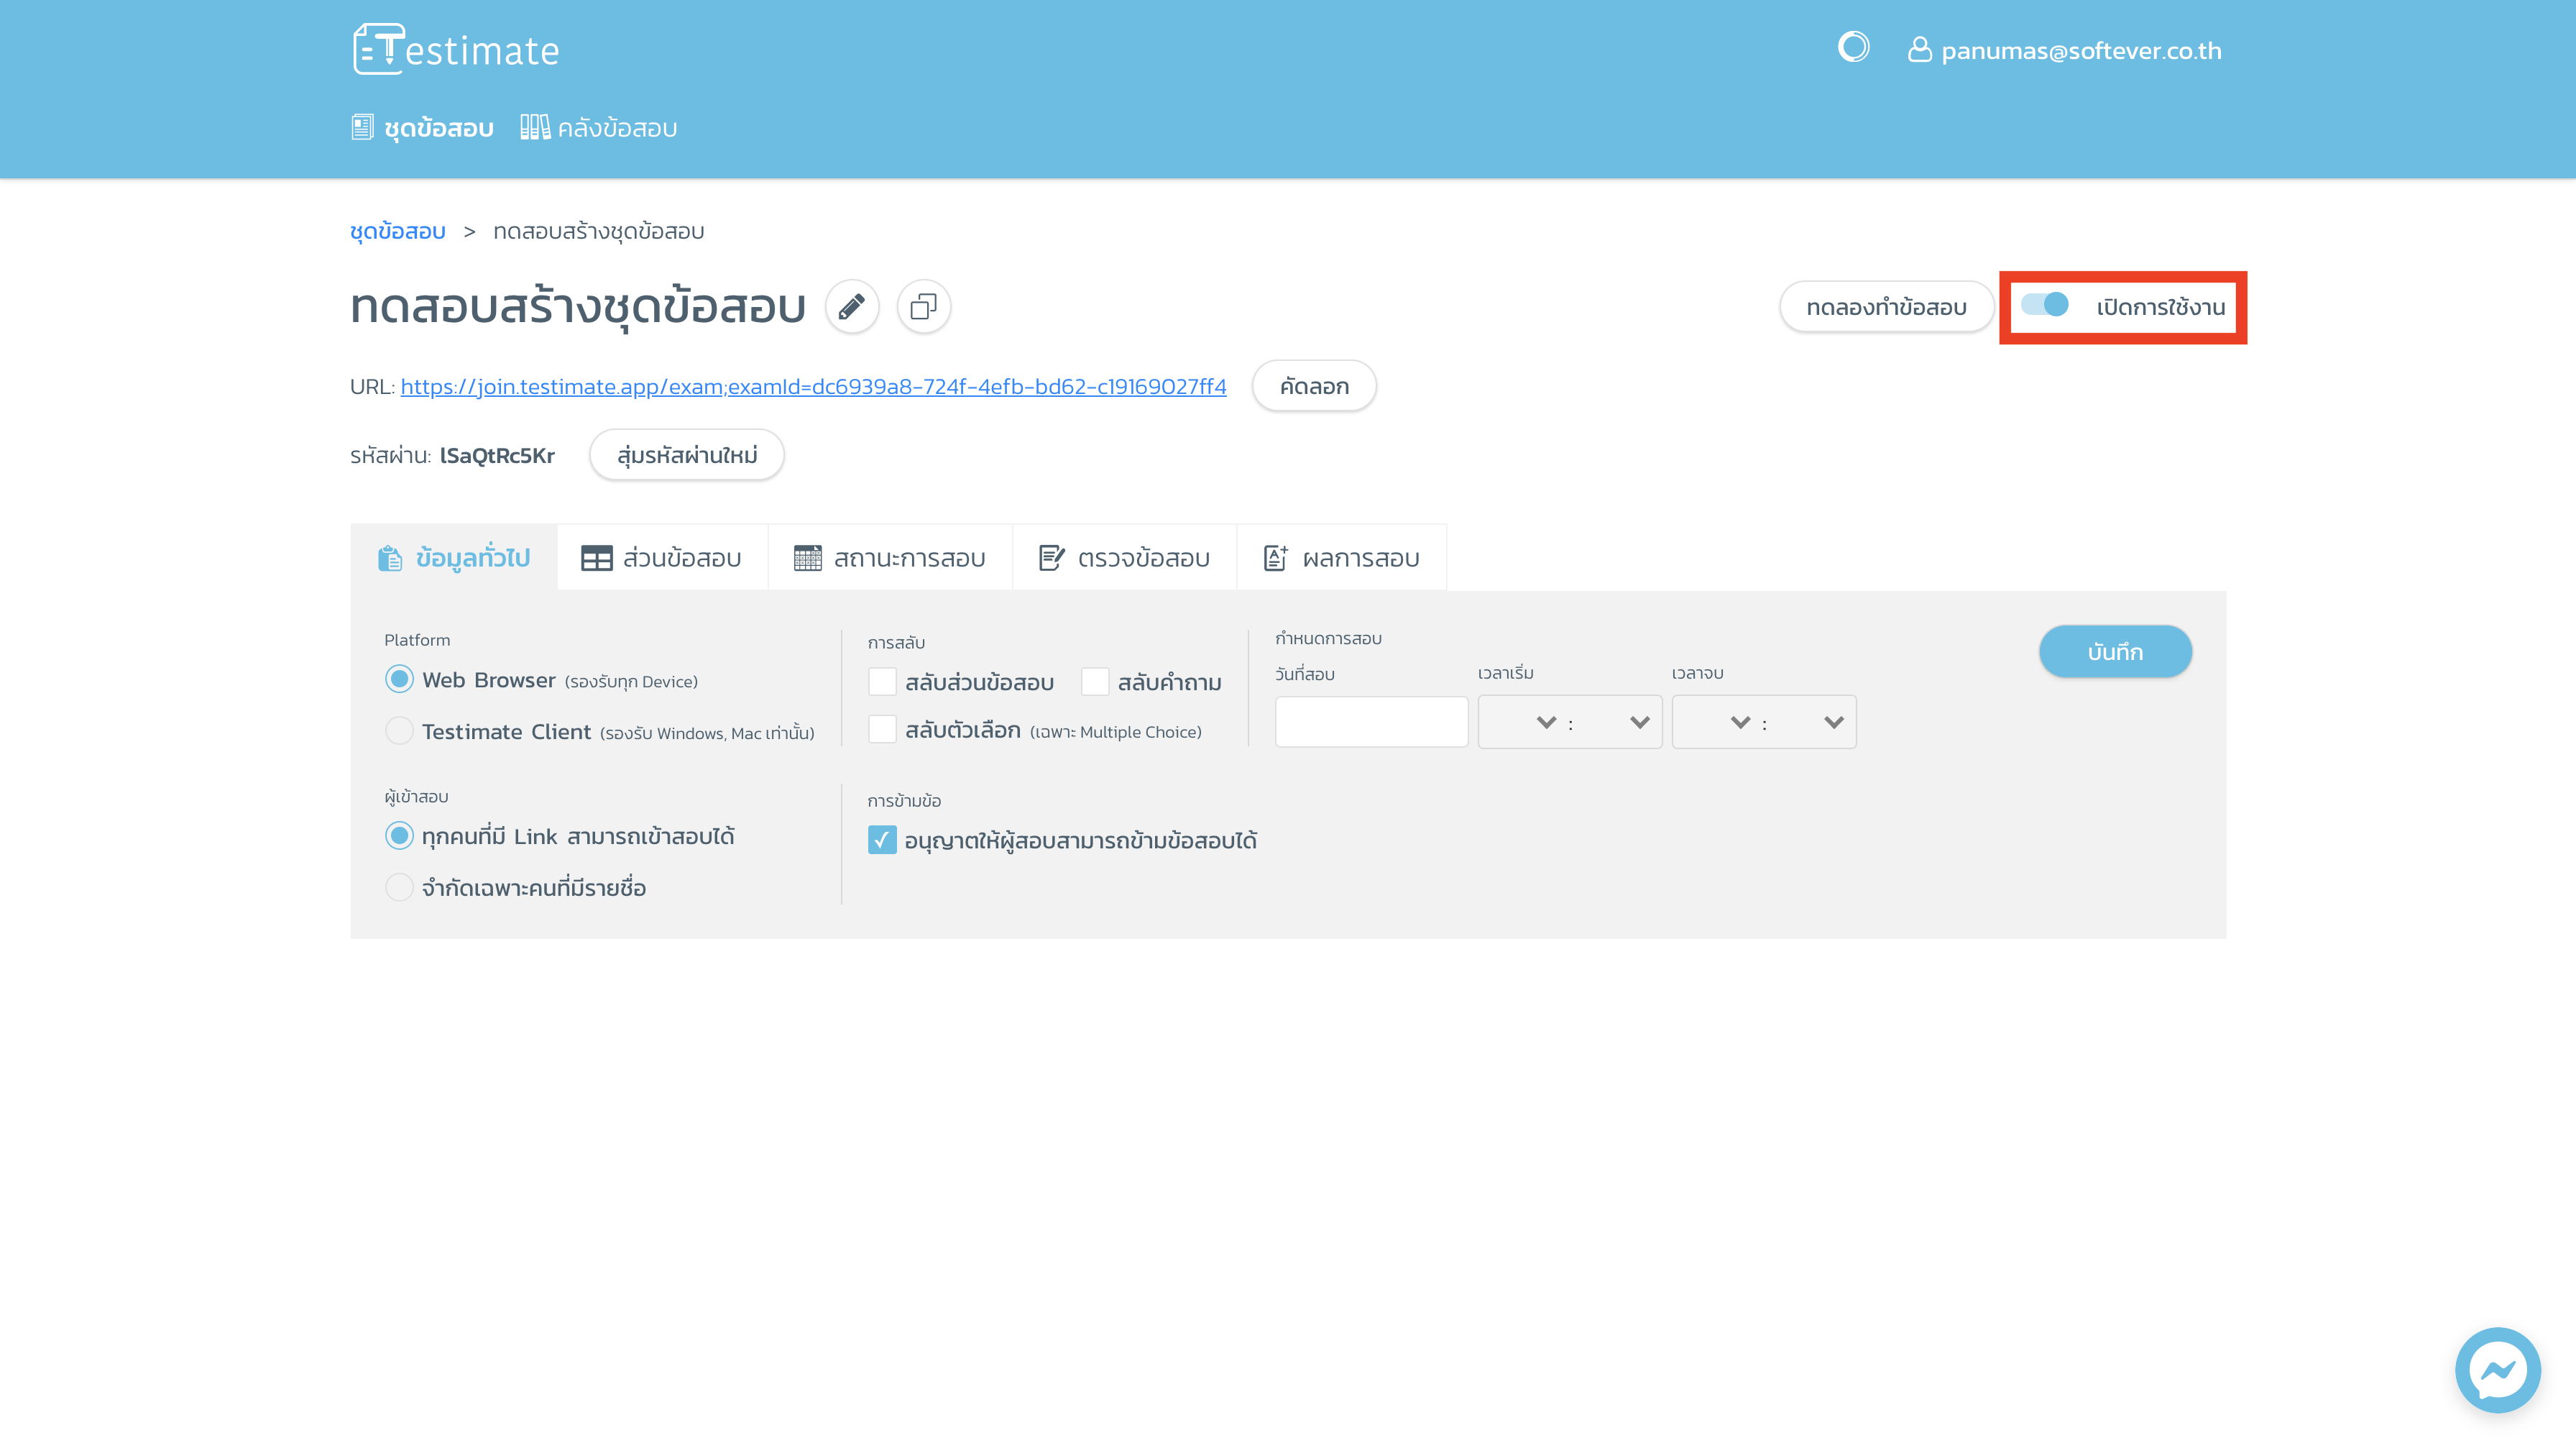Select the Testimate Client radio button
The image size is (2576, 1448).
399,731
